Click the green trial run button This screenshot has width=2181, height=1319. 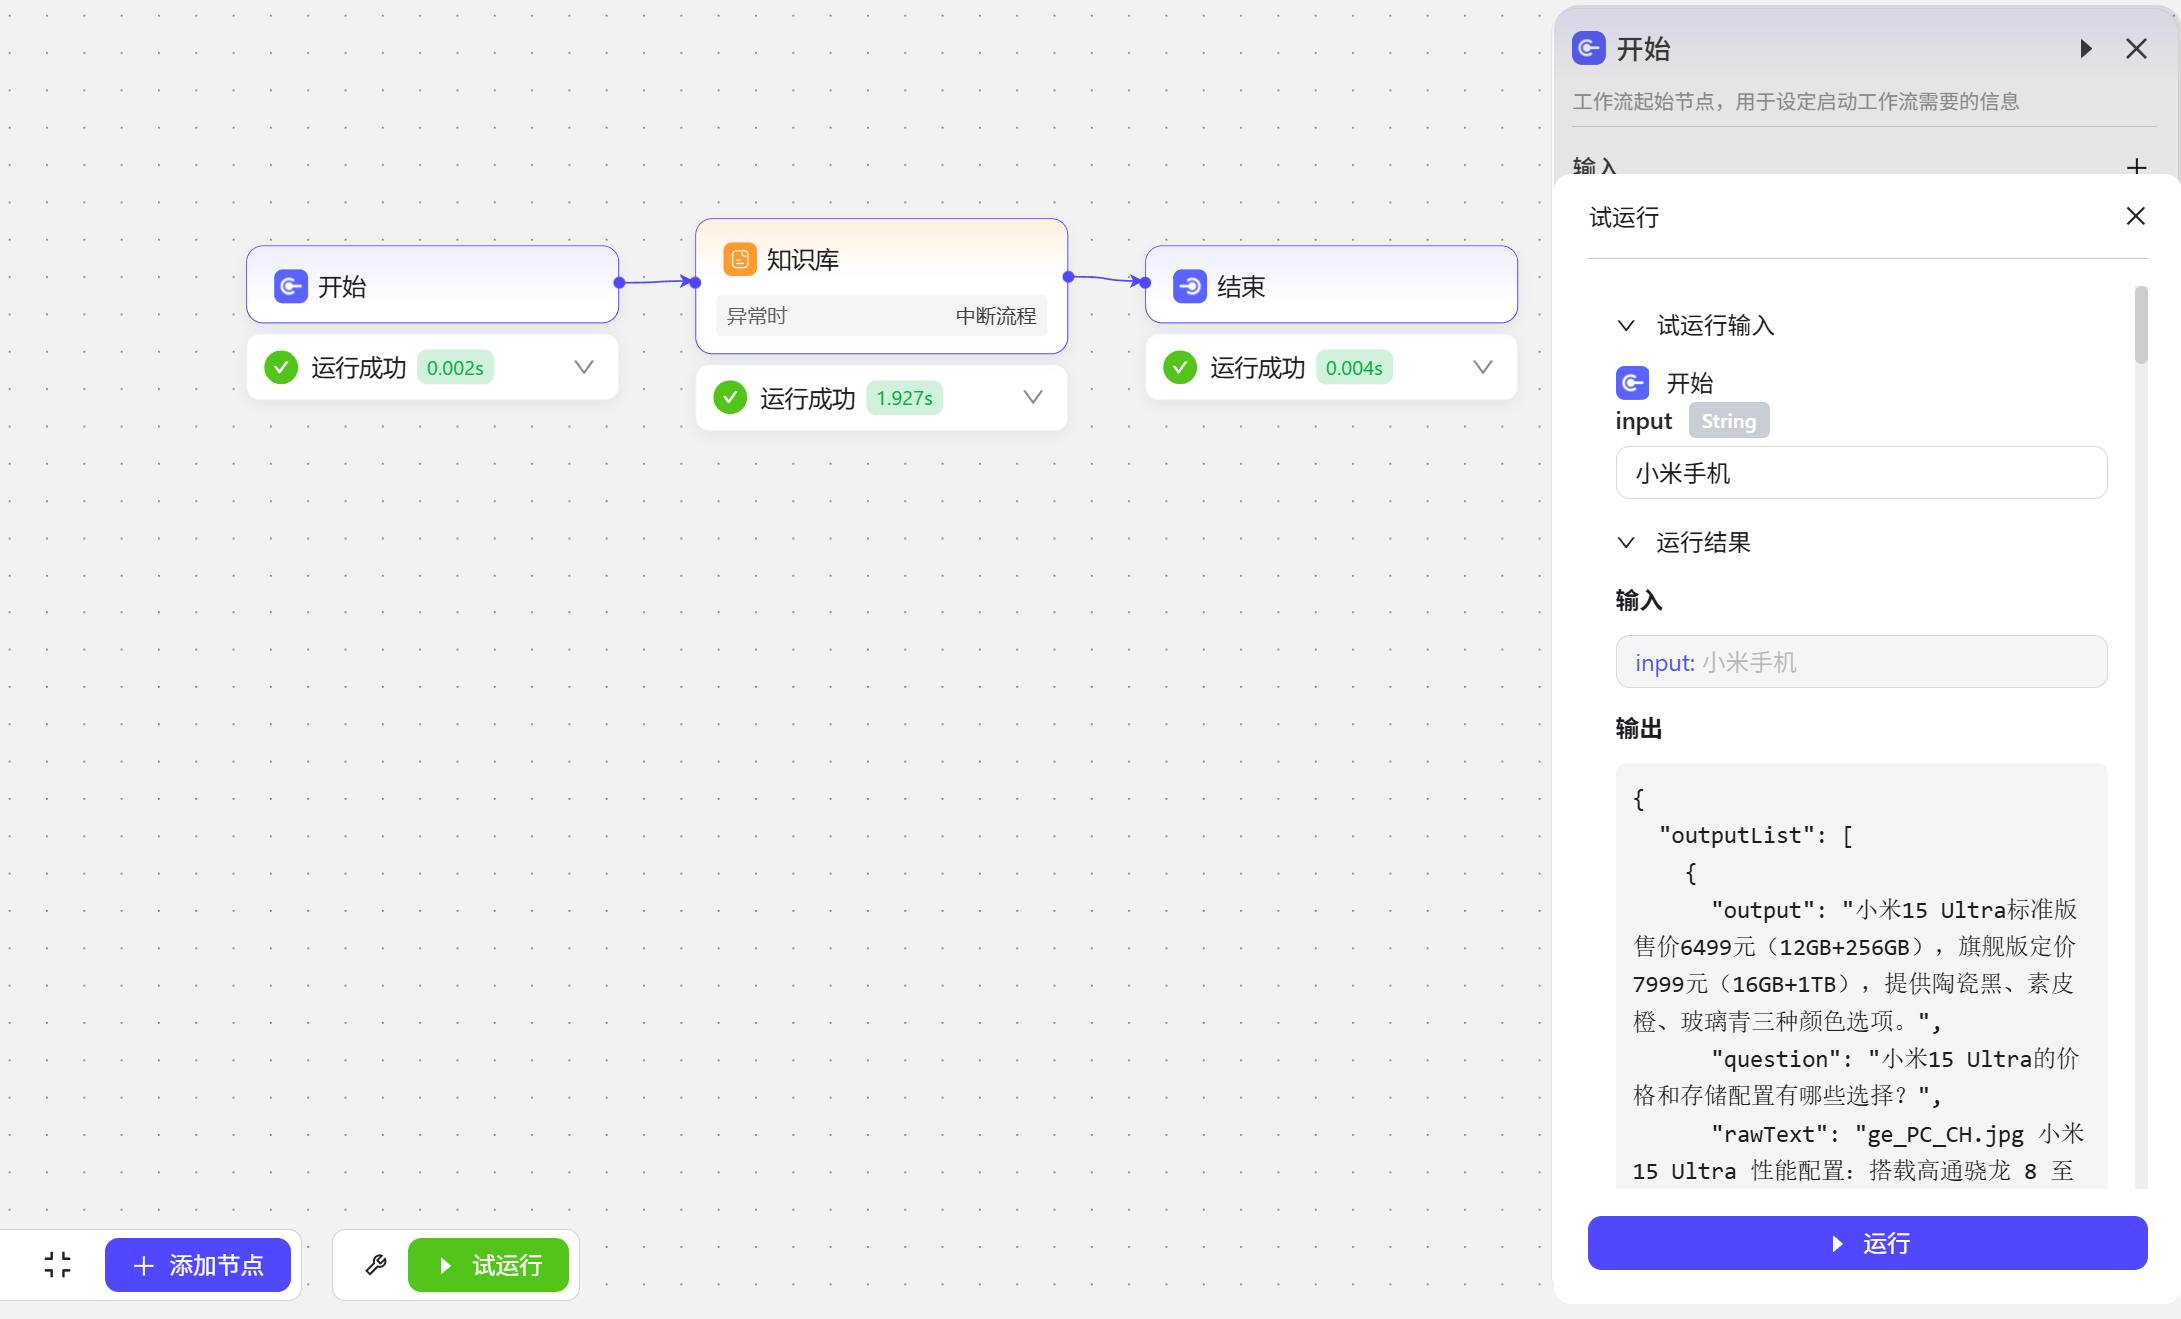[x=488, y=1265]
